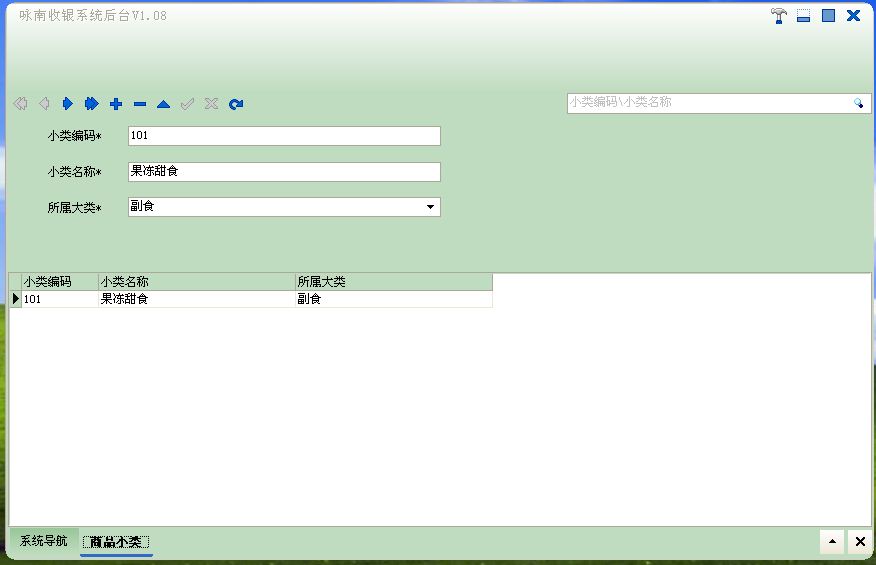Viewport: 876px width, 565px height.
Task: Go to first record navigation arrow
Action: [x=21, y=104]
